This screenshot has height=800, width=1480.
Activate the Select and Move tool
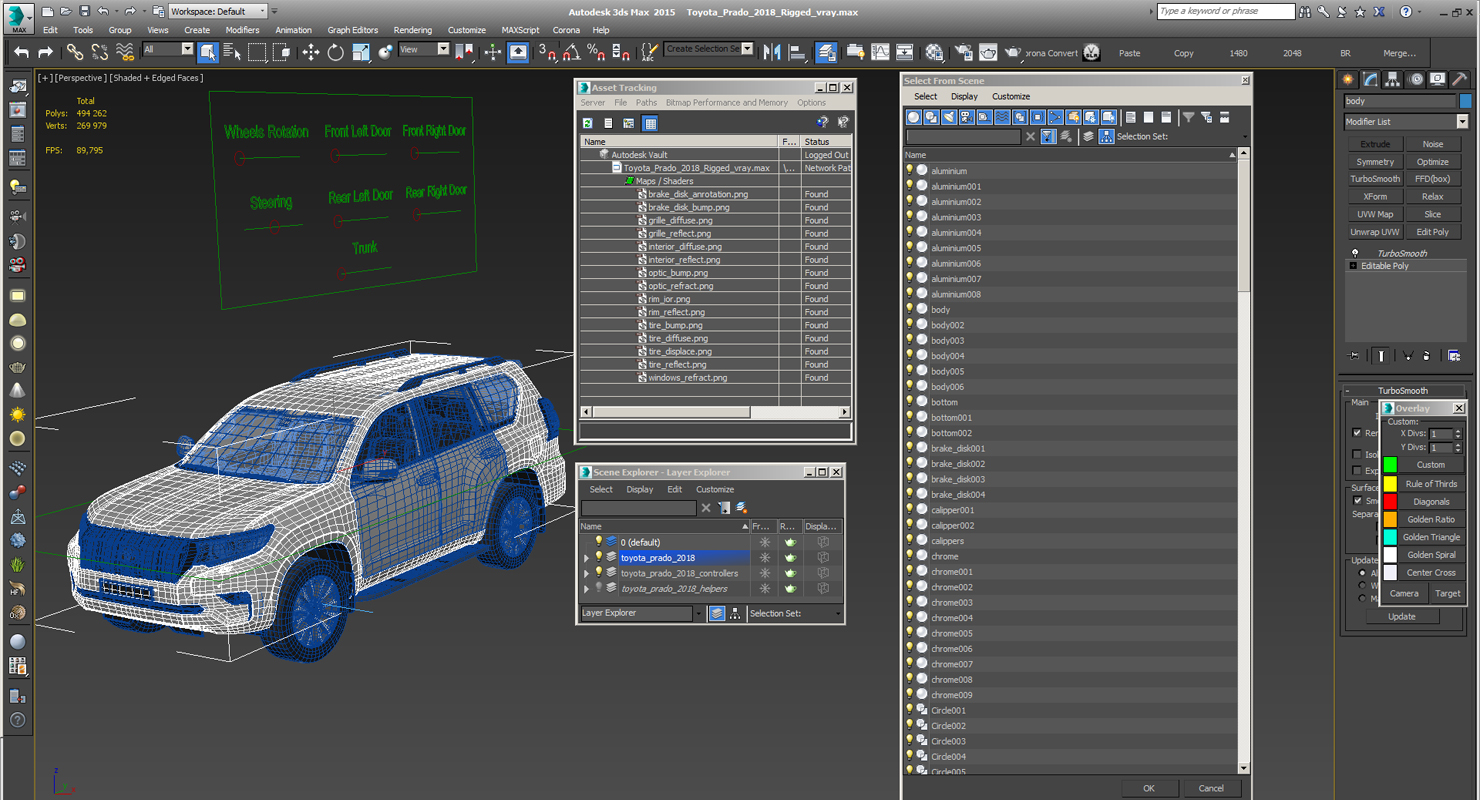pos(311,52)
